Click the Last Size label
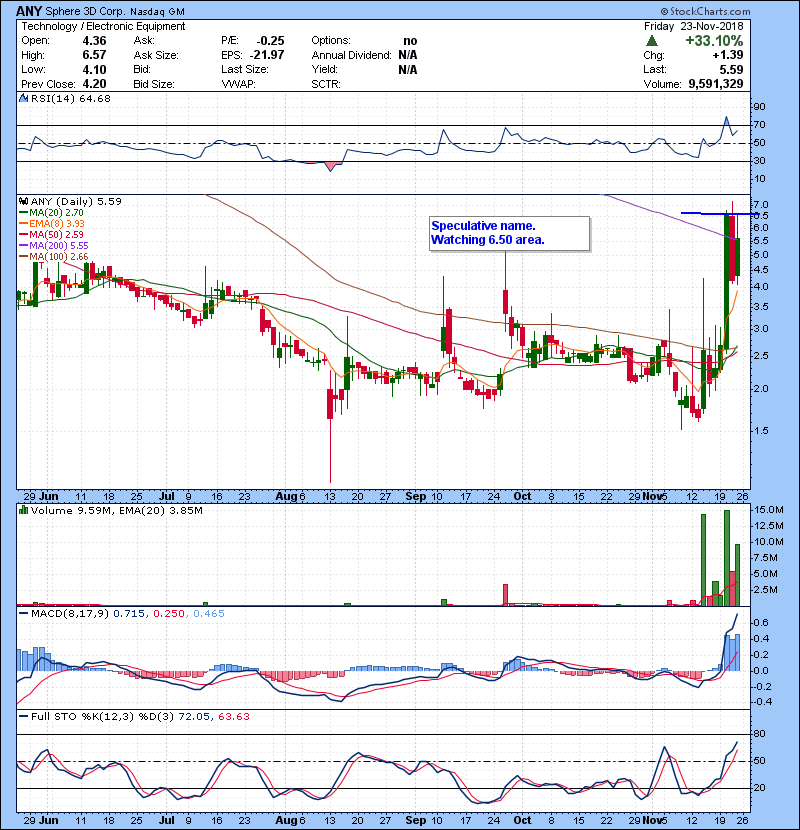This screenshot has height=830, width=800. (245, 69)
